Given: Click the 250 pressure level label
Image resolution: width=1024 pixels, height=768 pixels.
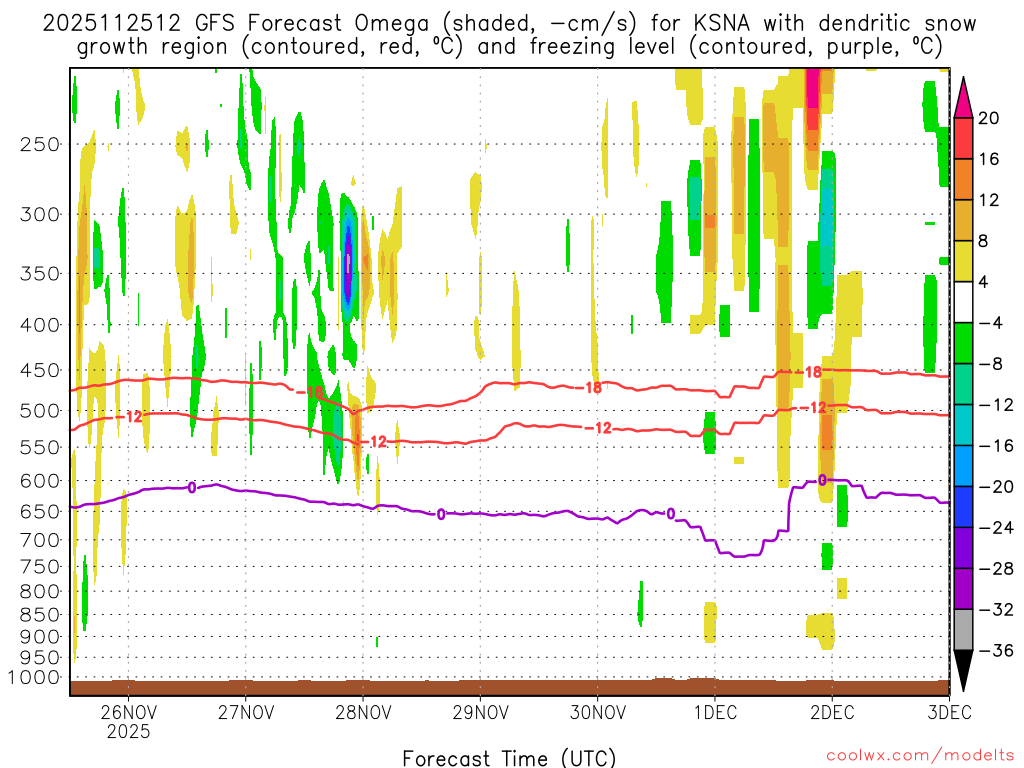Looking at the screenshot, I should tap(40, 144).
